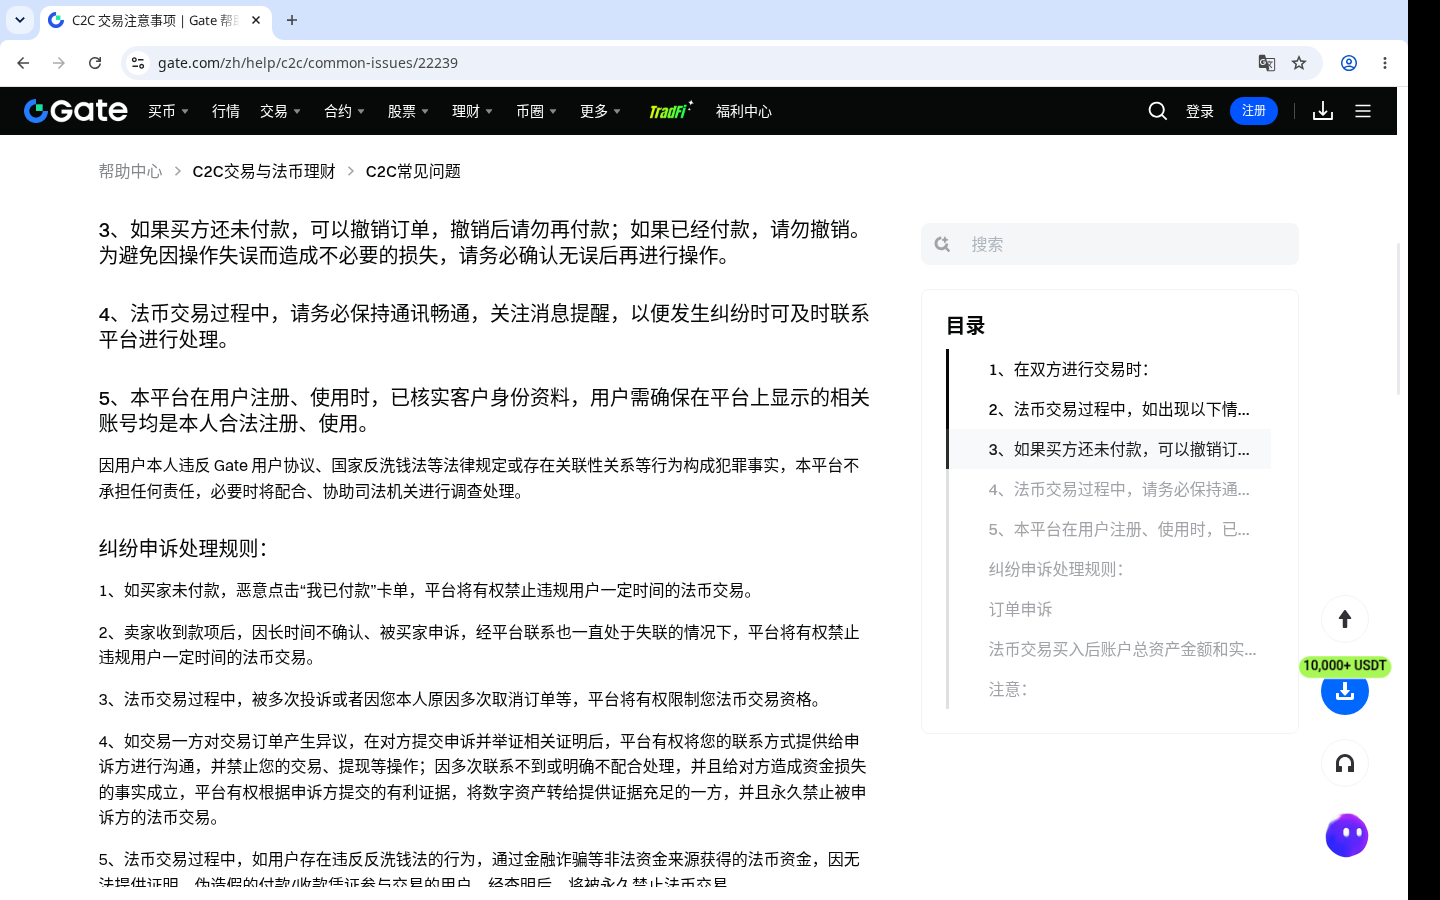This screenshot has width=1440, height=900.
Task: Go back to the previous page
Action: [x=23, y=63]
